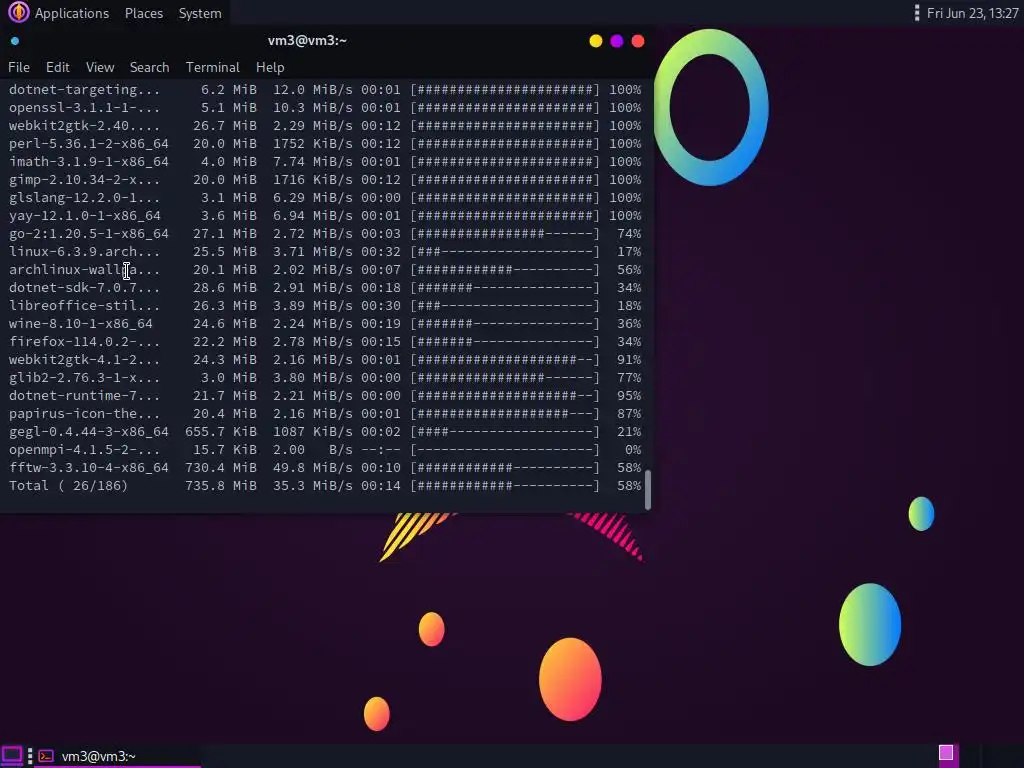Click the text 'dotnet-sdk-7.0.7...'
The width and height of the screenshot is (1024, 768).
[x=84, y=288]
